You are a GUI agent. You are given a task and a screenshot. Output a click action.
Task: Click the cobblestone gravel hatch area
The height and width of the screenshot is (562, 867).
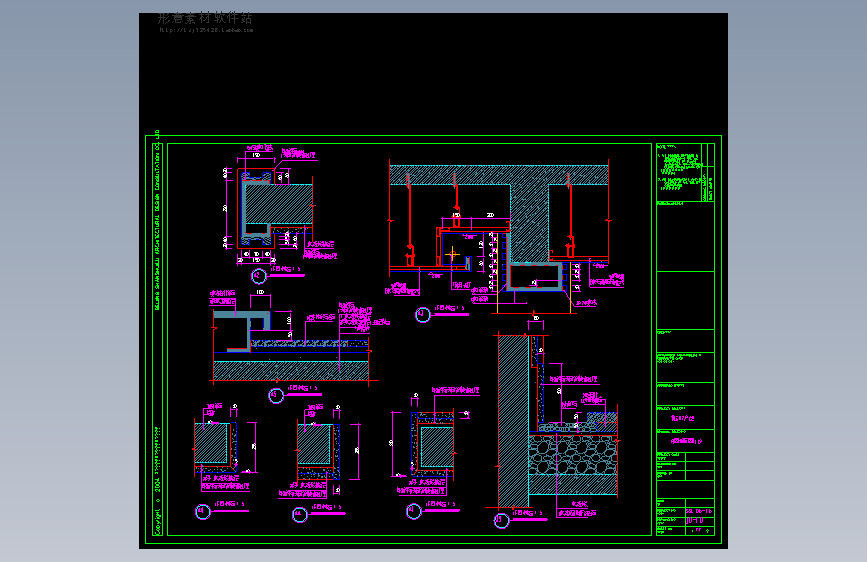(x=572, y=455)
